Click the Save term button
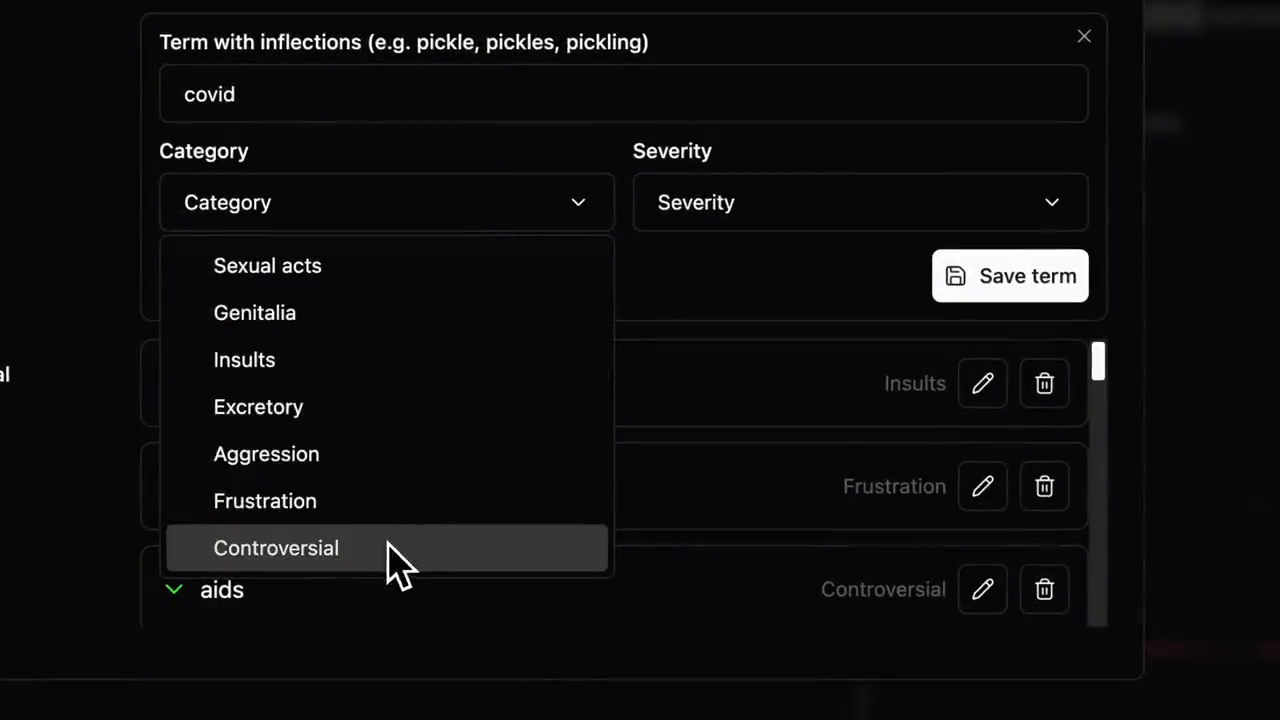The height and width of the screenshot is (720, 1280). click(x=1010, y=276)
